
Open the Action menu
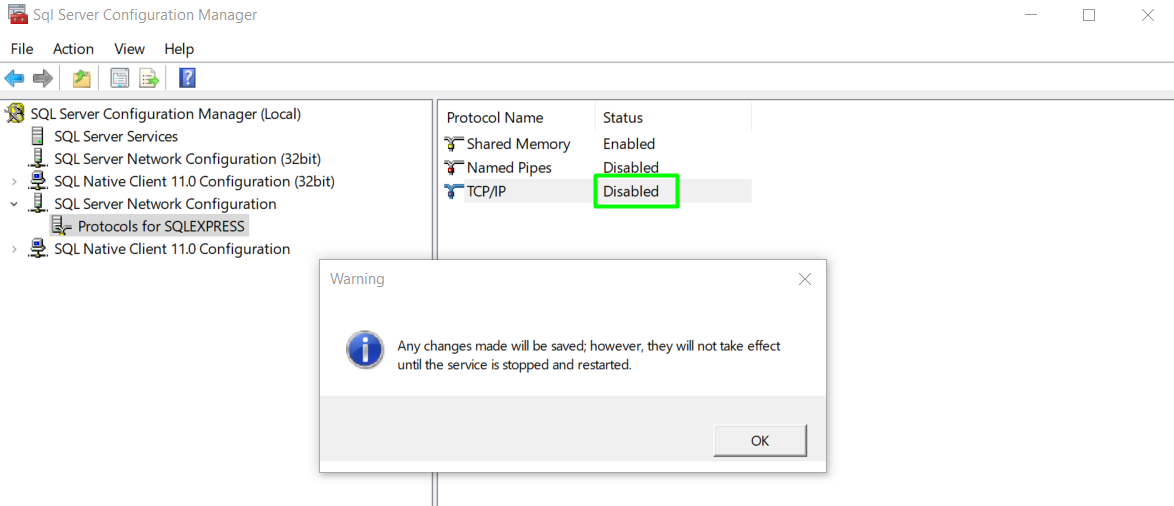tap(73, 49)
